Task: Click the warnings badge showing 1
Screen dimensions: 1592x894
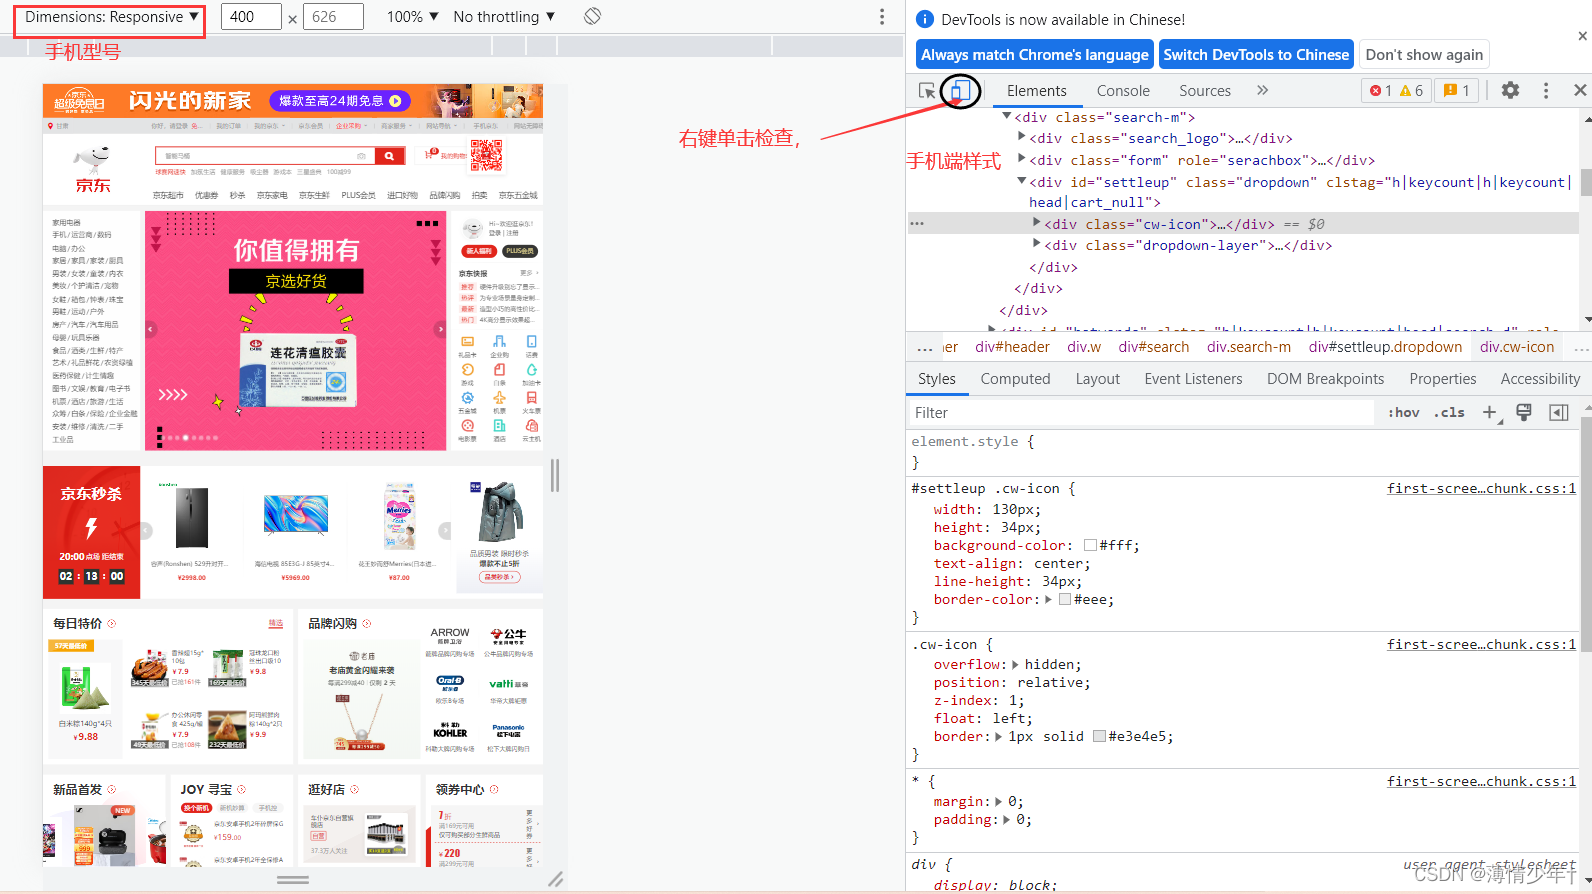Action: 1457,90
